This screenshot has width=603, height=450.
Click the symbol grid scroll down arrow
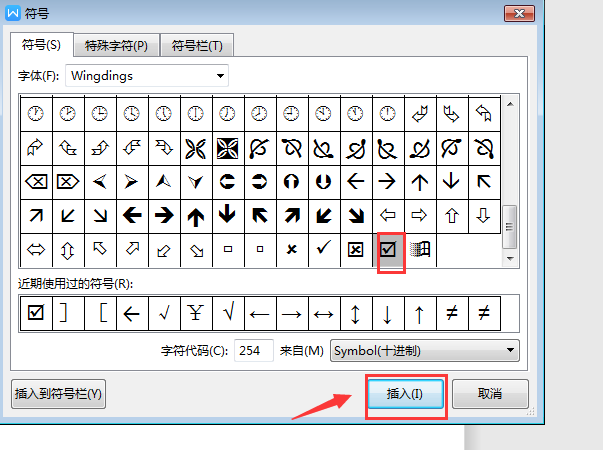point(510,259)
